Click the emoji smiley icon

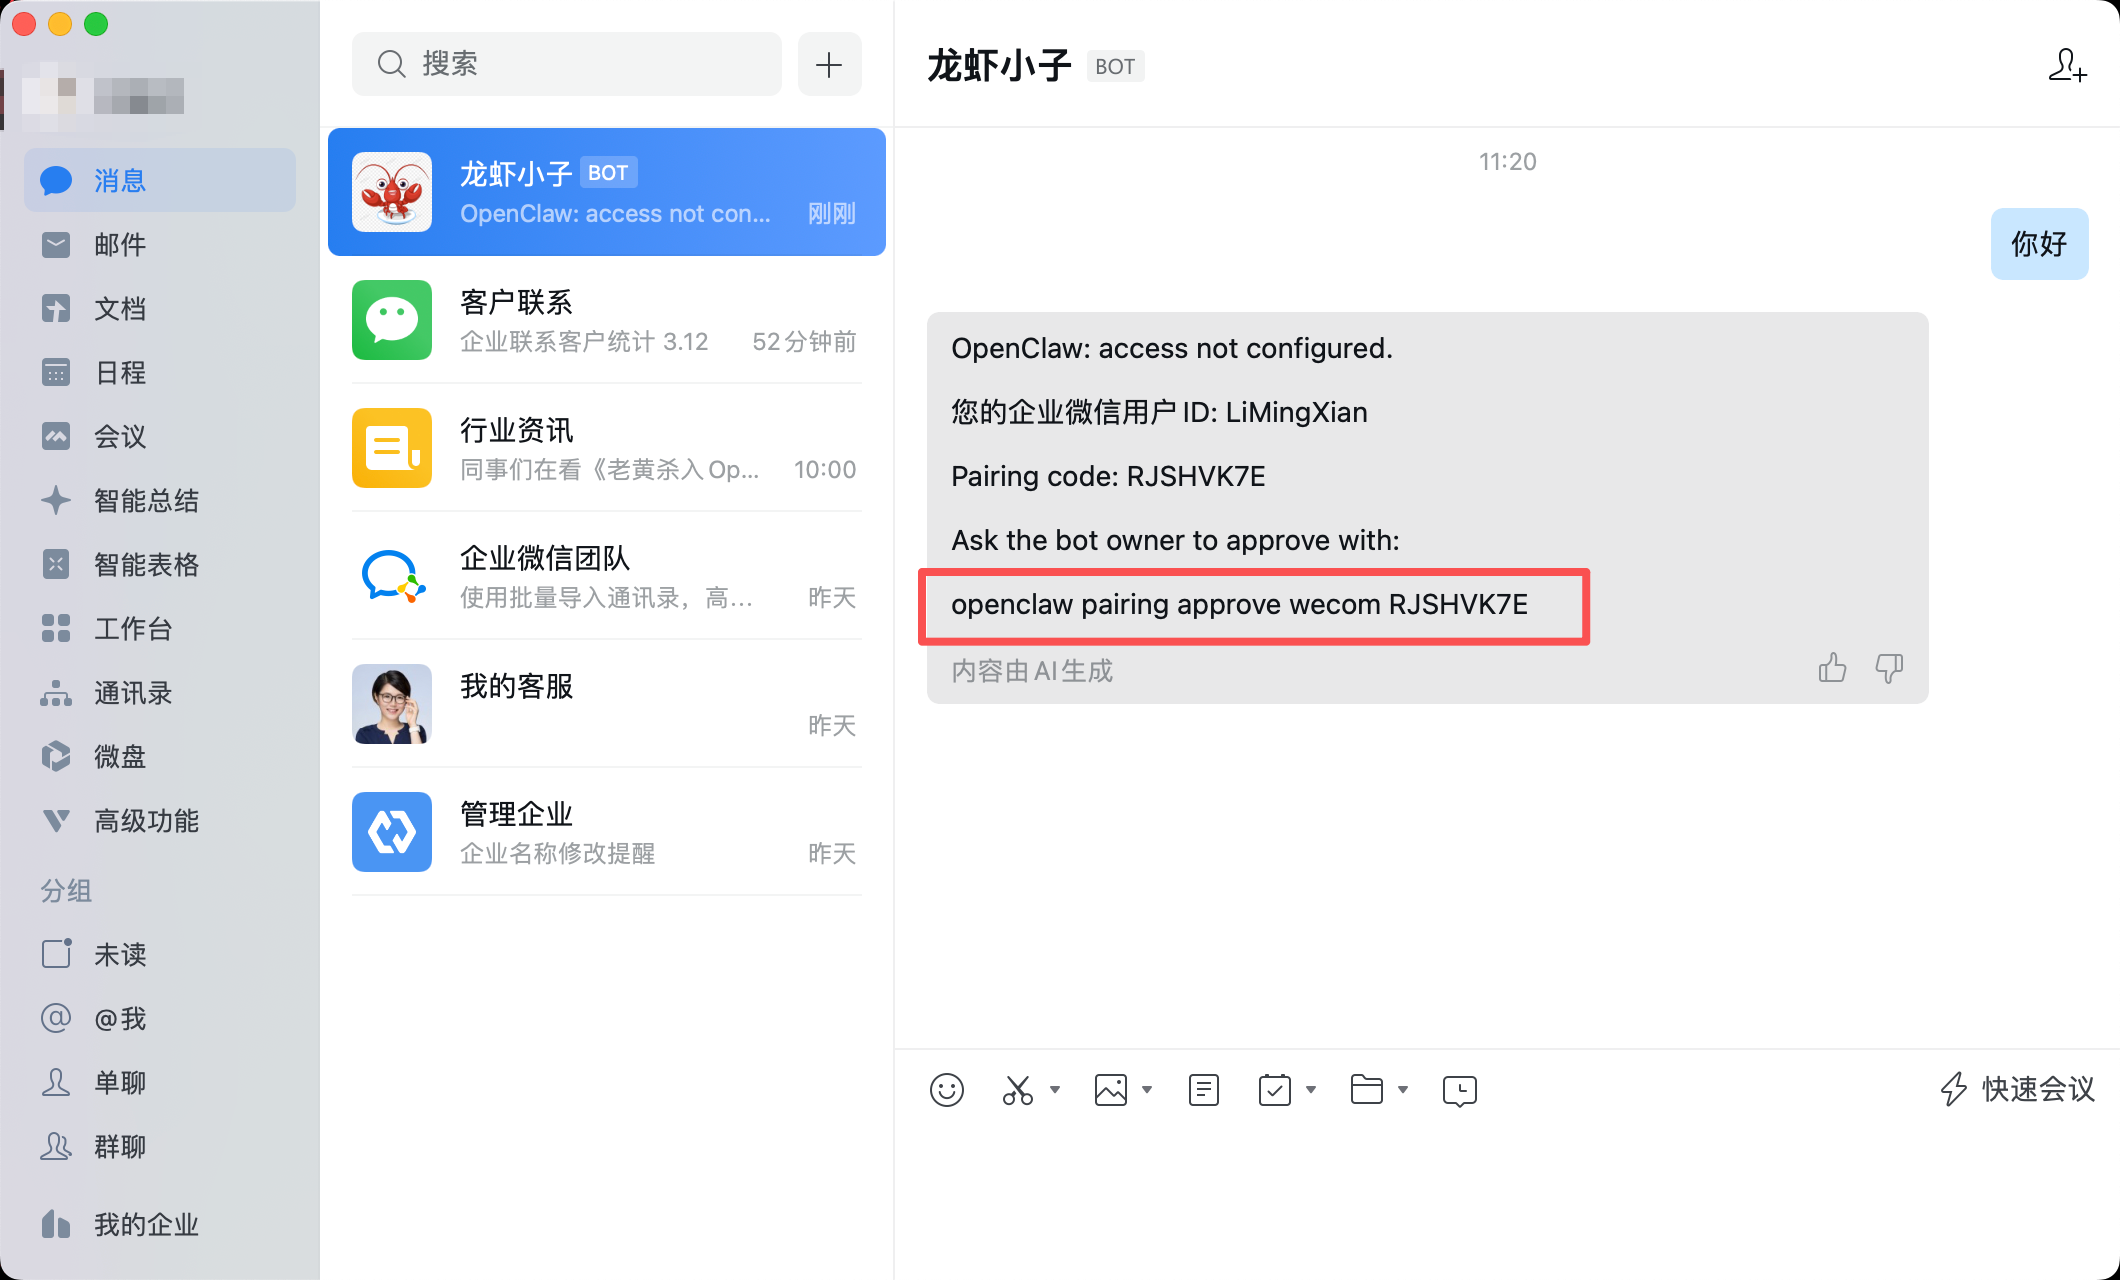click(946, 1089)
